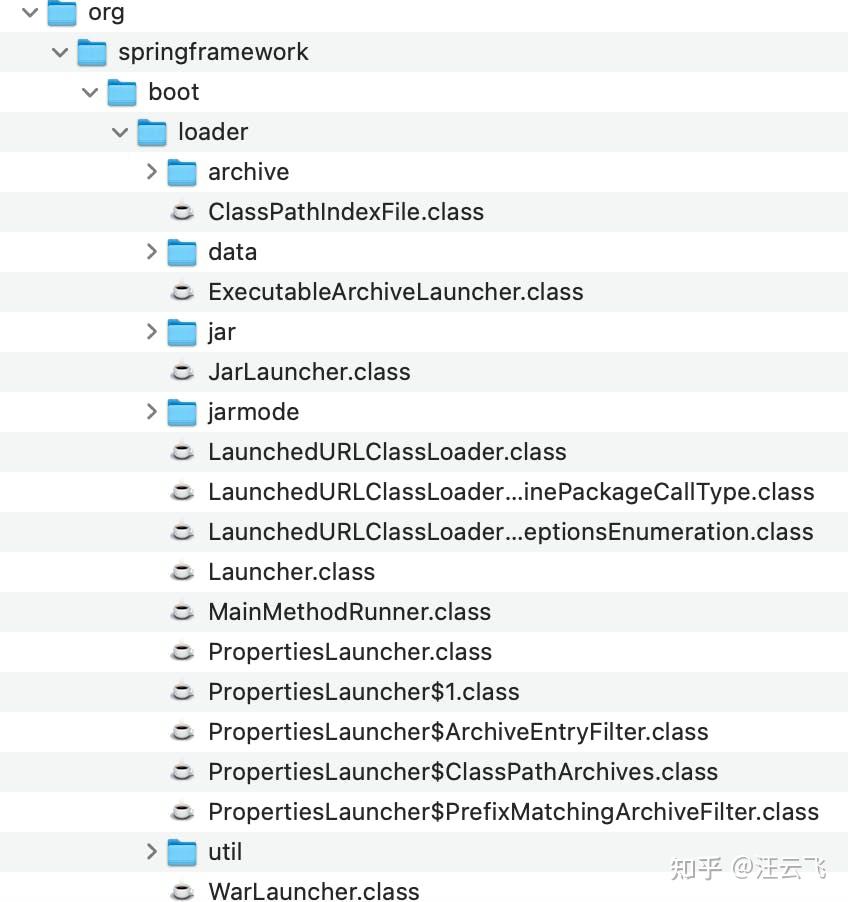Collapse the loader folder chevron
Screen dimensions: 848x902
(x=120, y=132)
